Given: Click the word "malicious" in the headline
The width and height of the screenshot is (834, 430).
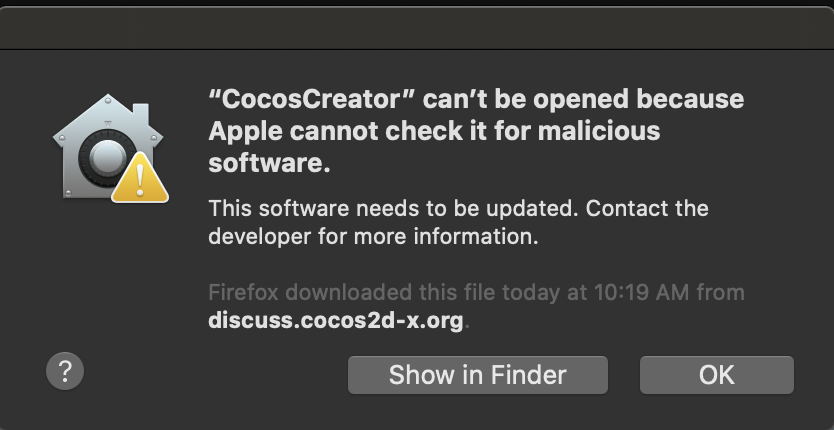Looking at the screenshot, I should pos(598,131).
